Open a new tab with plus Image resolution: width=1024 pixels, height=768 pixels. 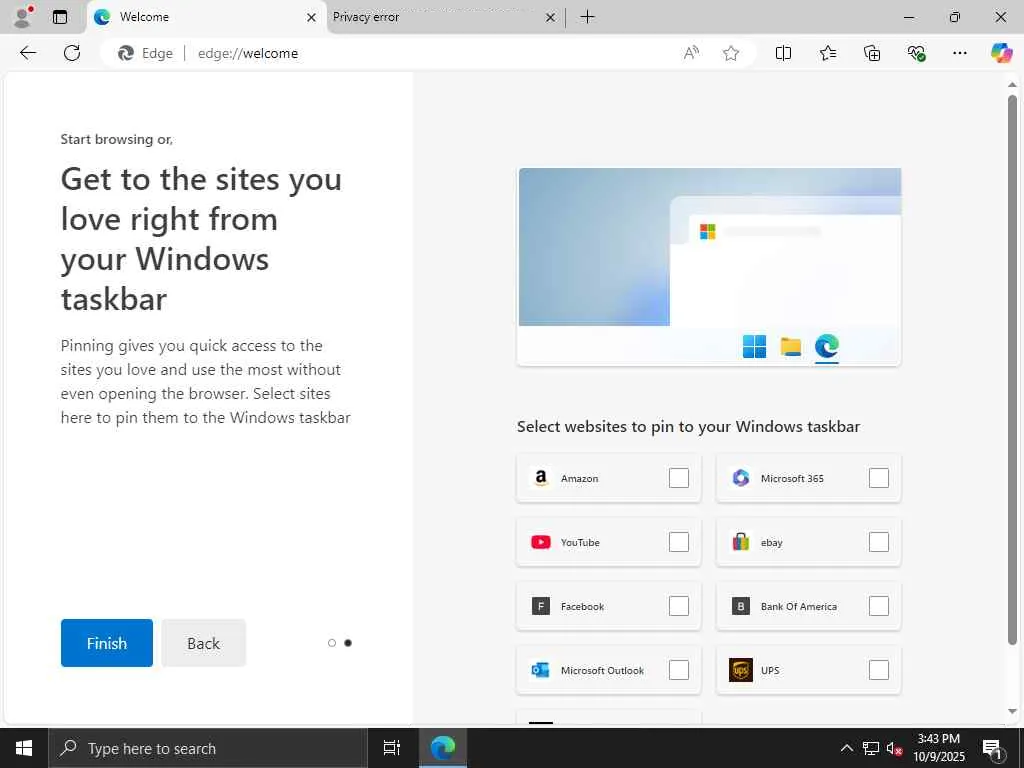[587, 17]
